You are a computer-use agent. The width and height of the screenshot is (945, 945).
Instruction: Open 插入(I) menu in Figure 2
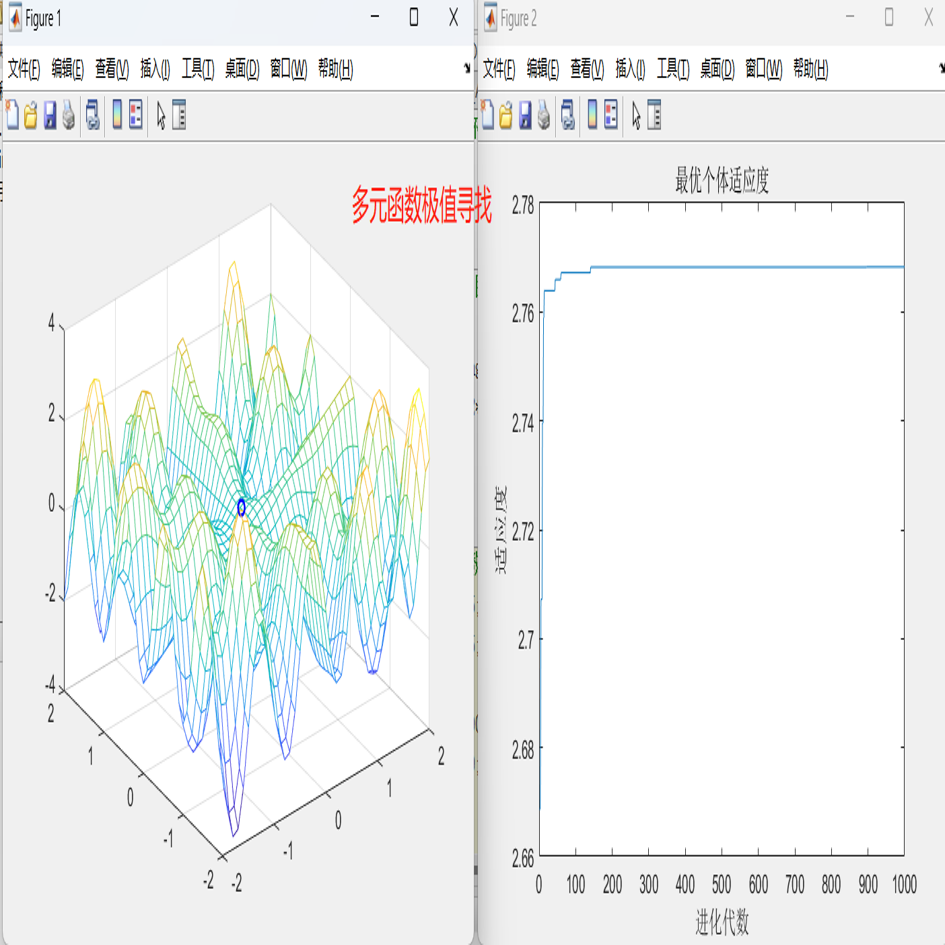point(630,69)
